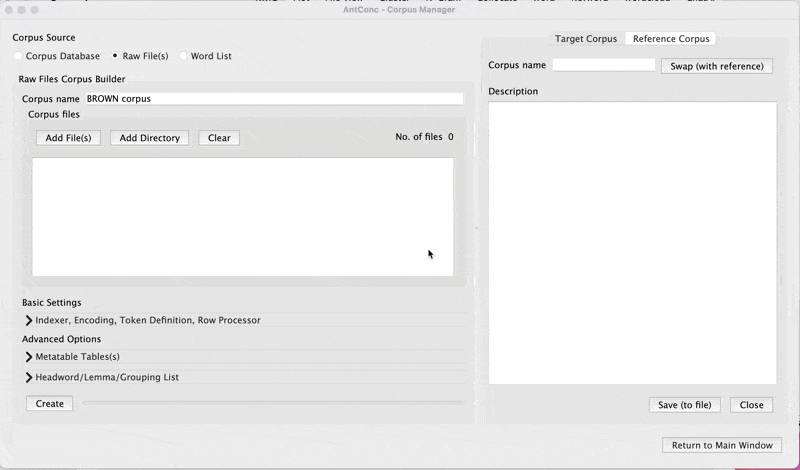This screenshot has height=470, width=800.
Task: Focus the BROWN corpus name field
Action: pos(273,99)
